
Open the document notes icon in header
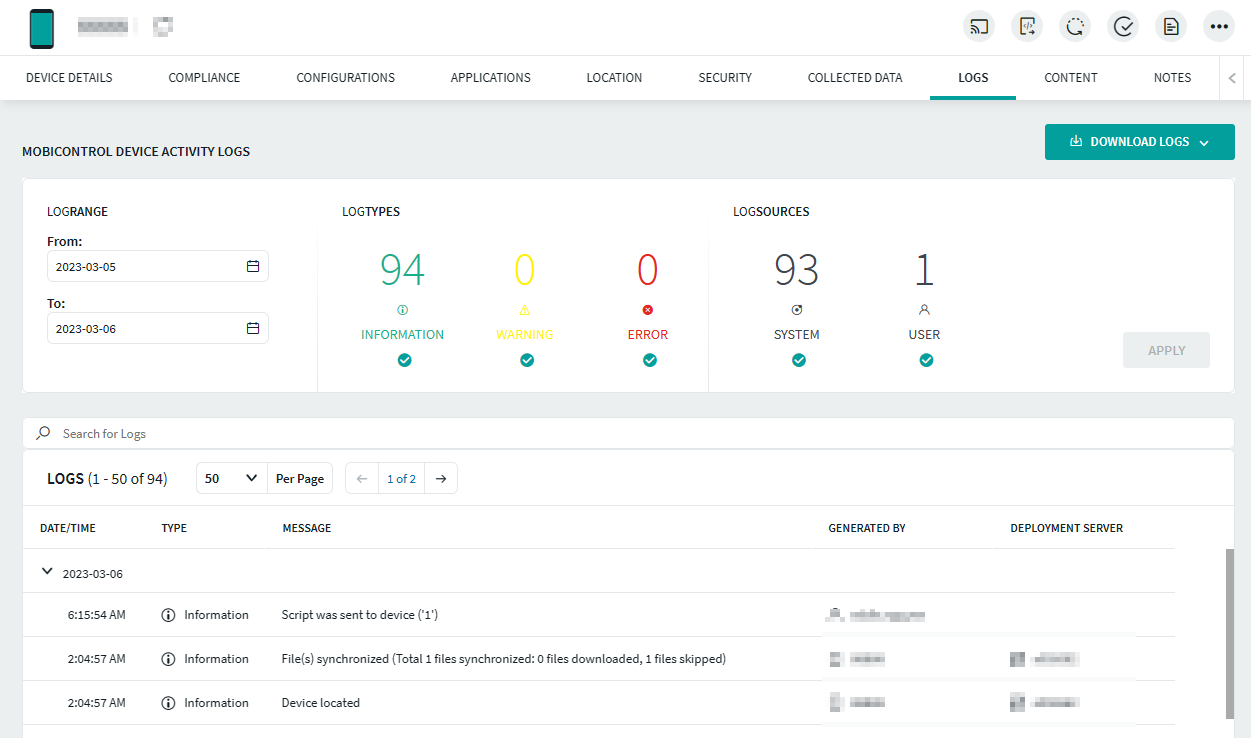pos(1171,27)
